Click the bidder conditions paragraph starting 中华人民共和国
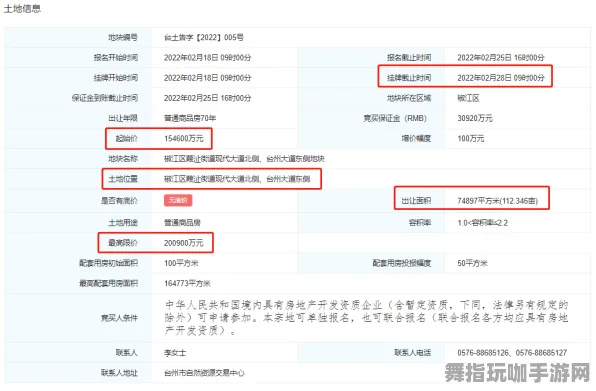 point(366,318)
